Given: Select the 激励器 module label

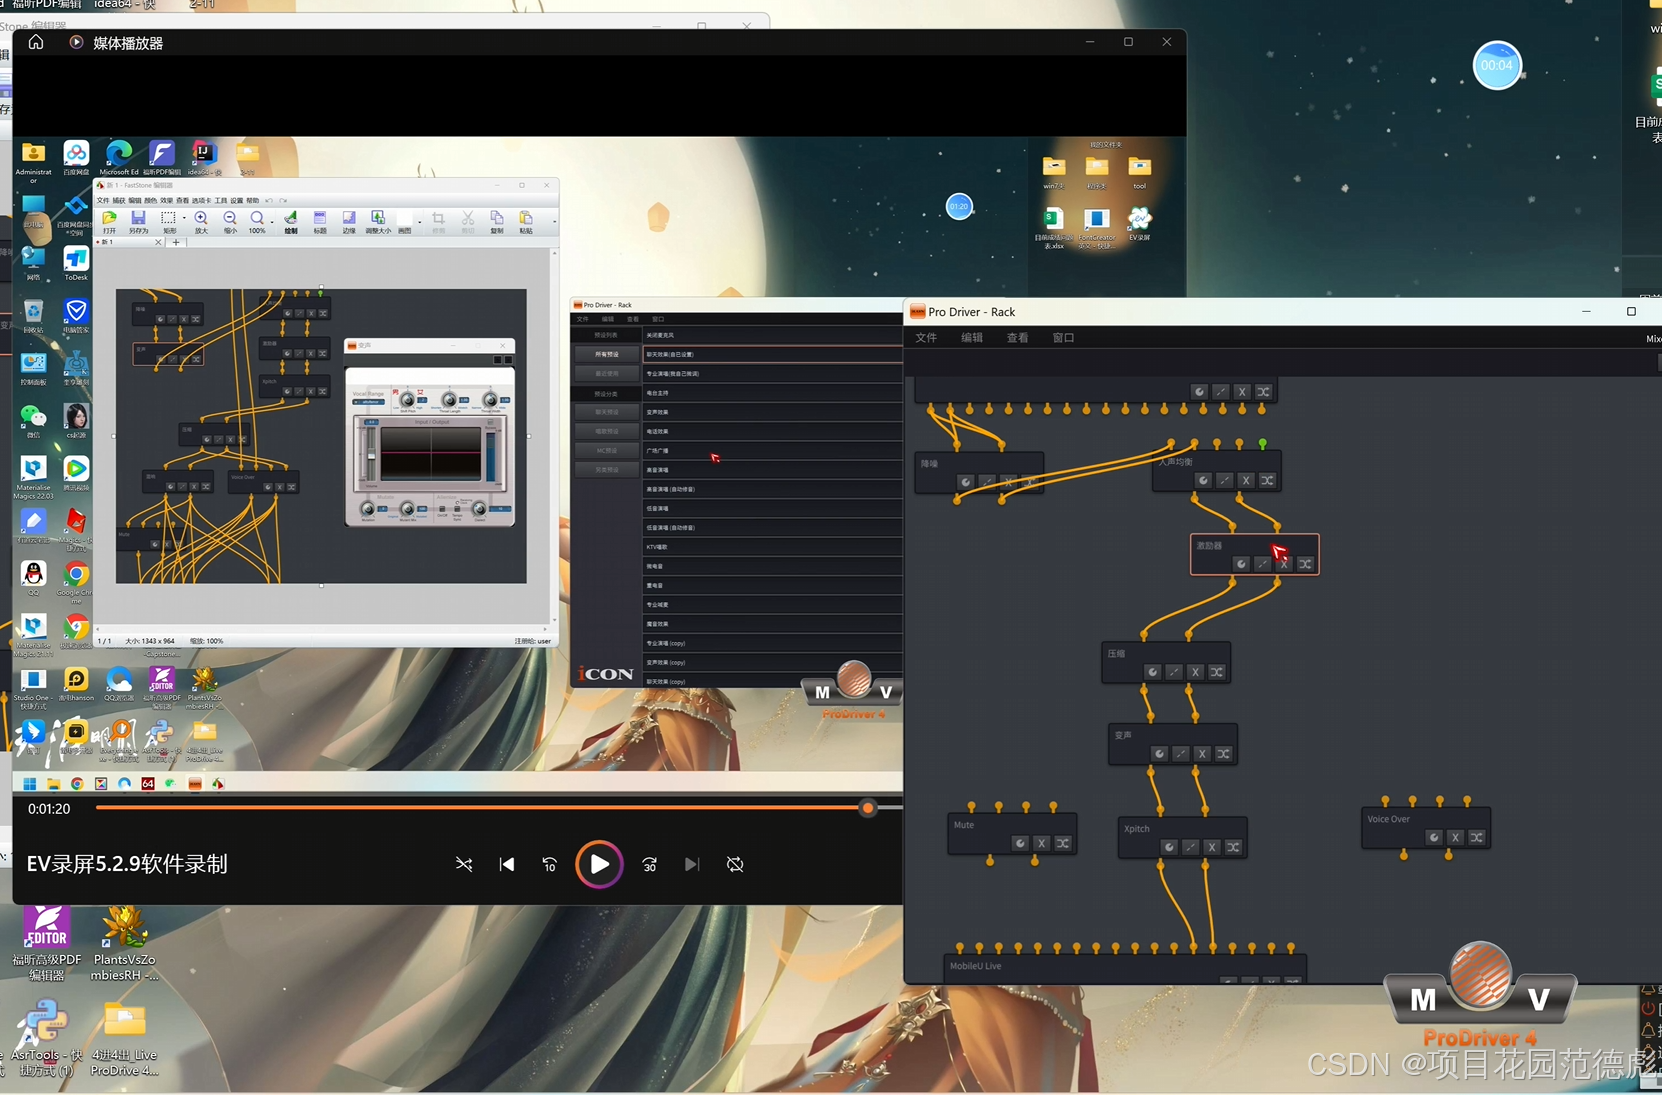Looking at the screenshot, I should pyautogui.click(x=1209, y=546).
